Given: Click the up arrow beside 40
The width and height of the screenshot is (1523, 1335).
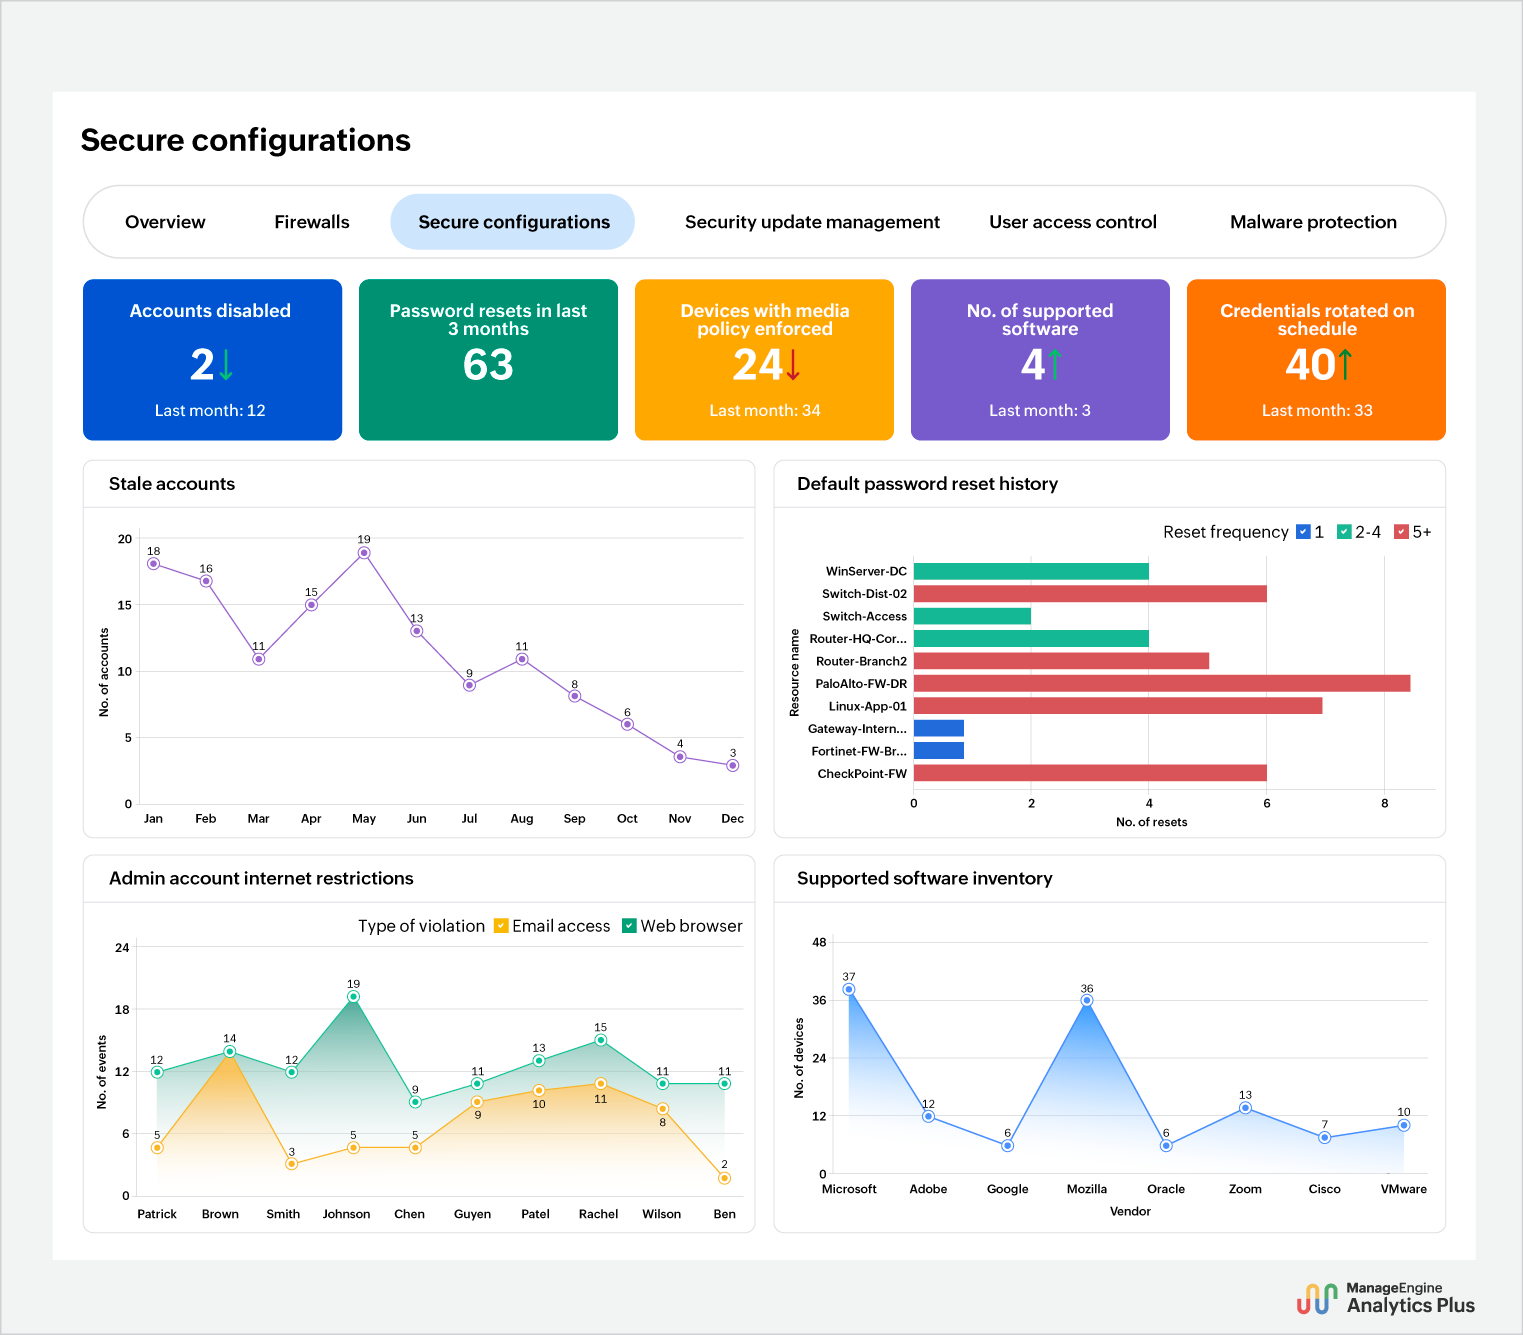Looking at the screenshot, I should (1345, 365).
